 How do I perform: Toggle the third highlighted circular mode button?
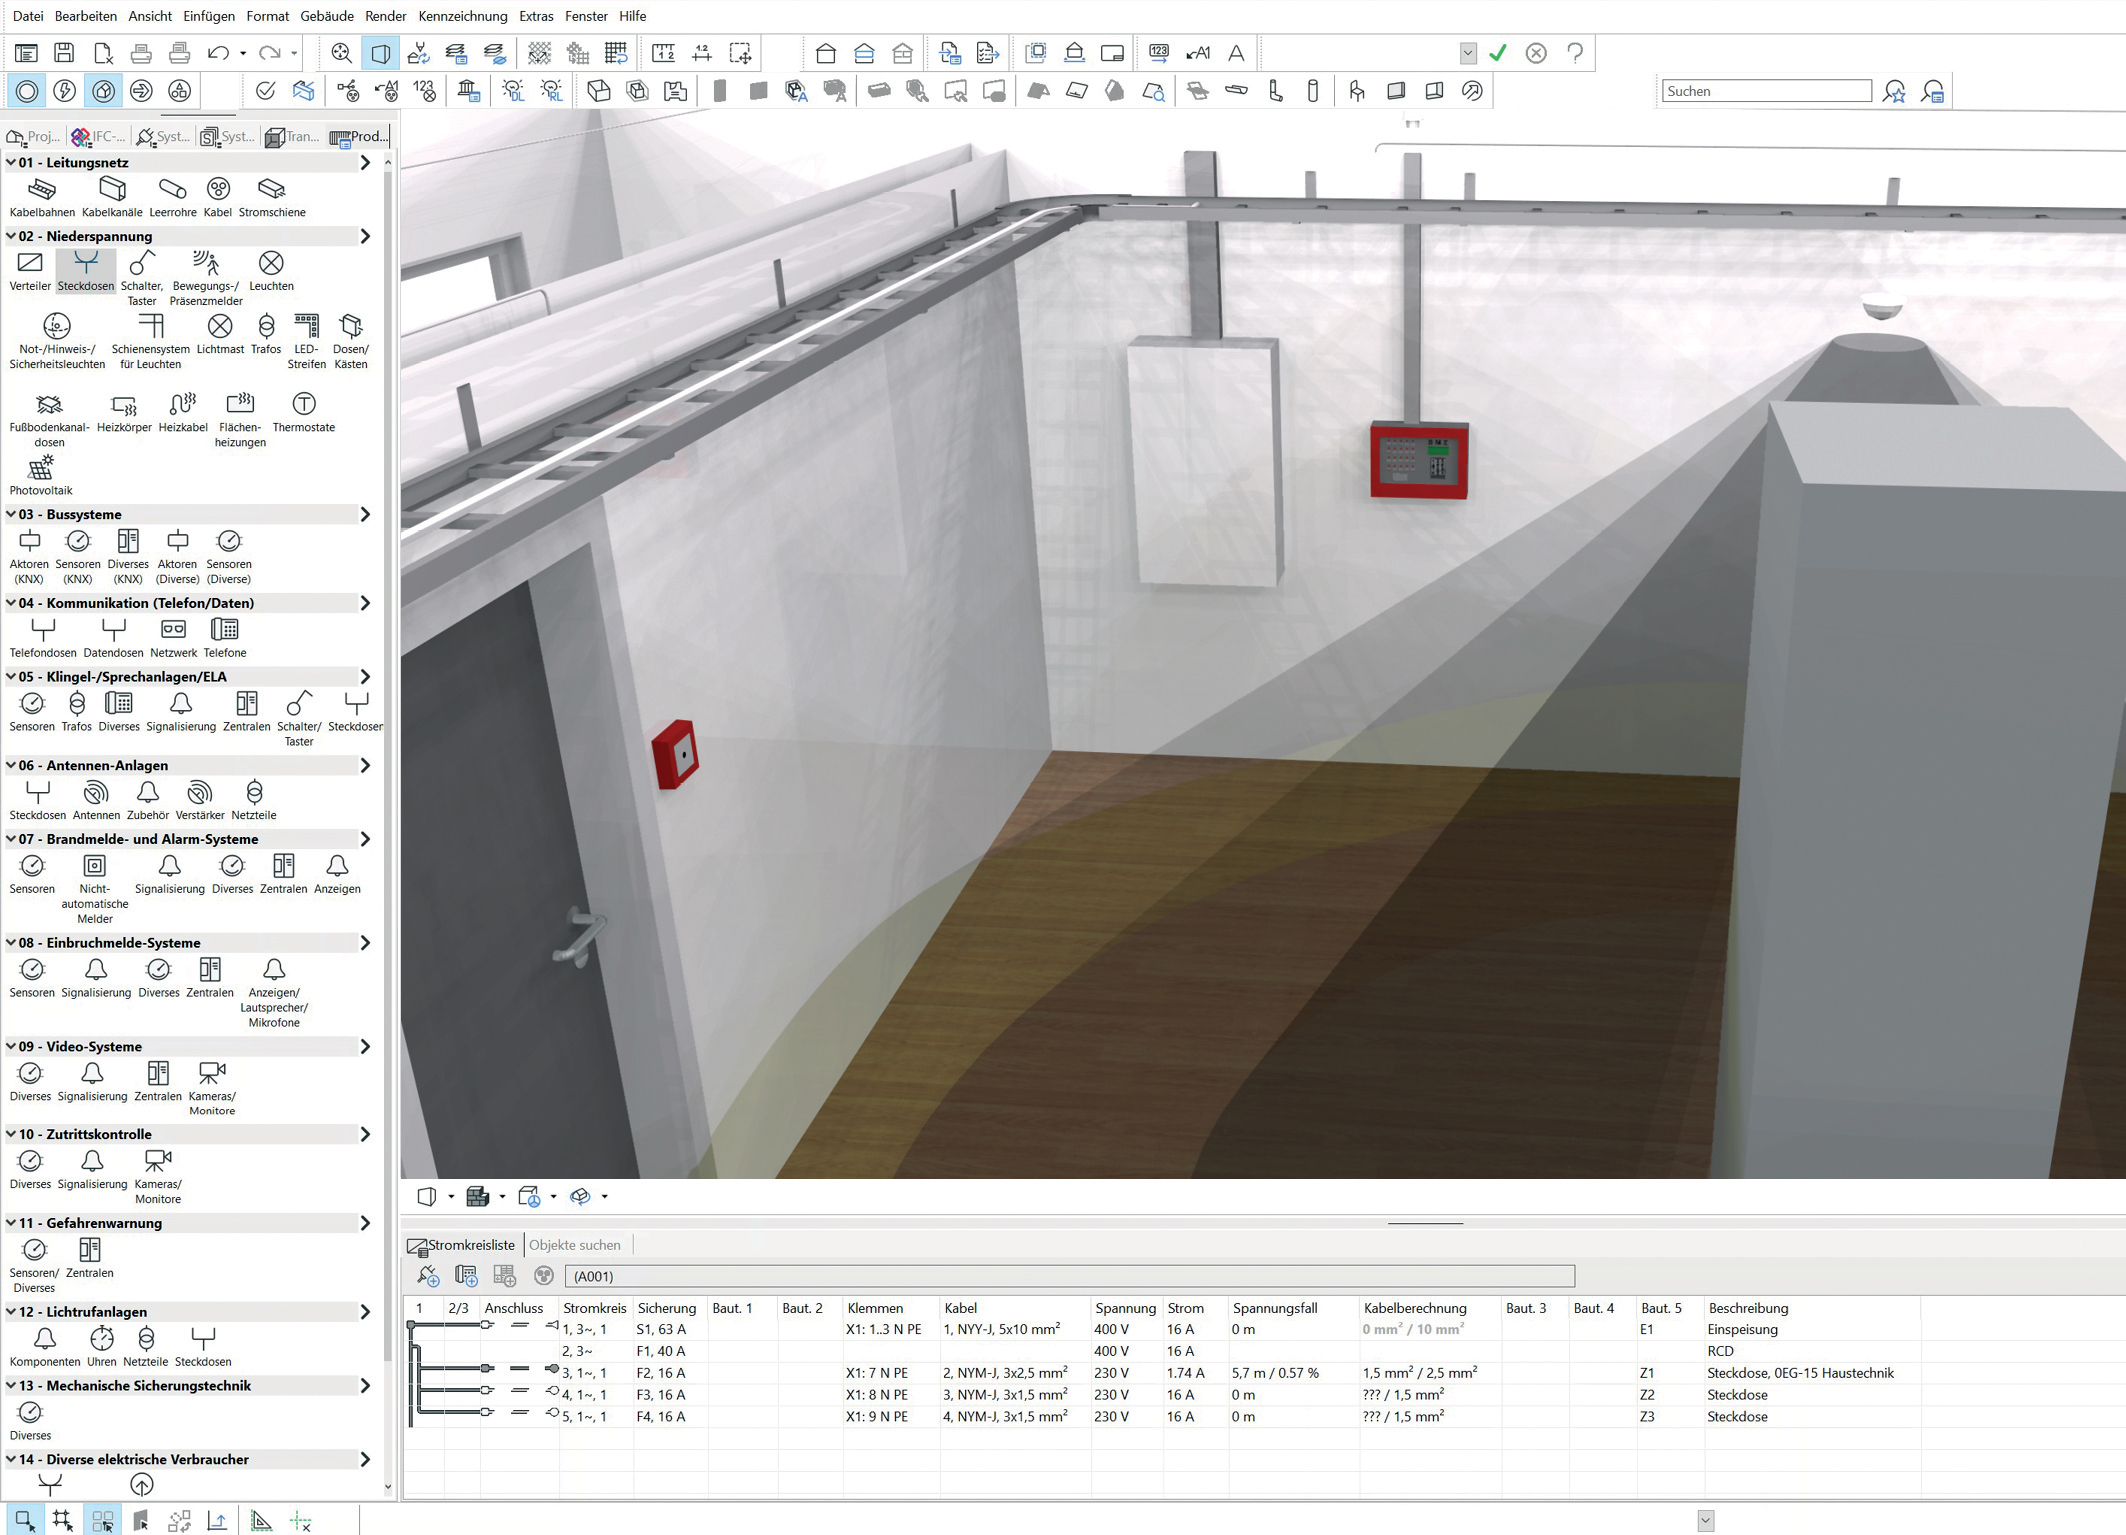pos(103,91)
